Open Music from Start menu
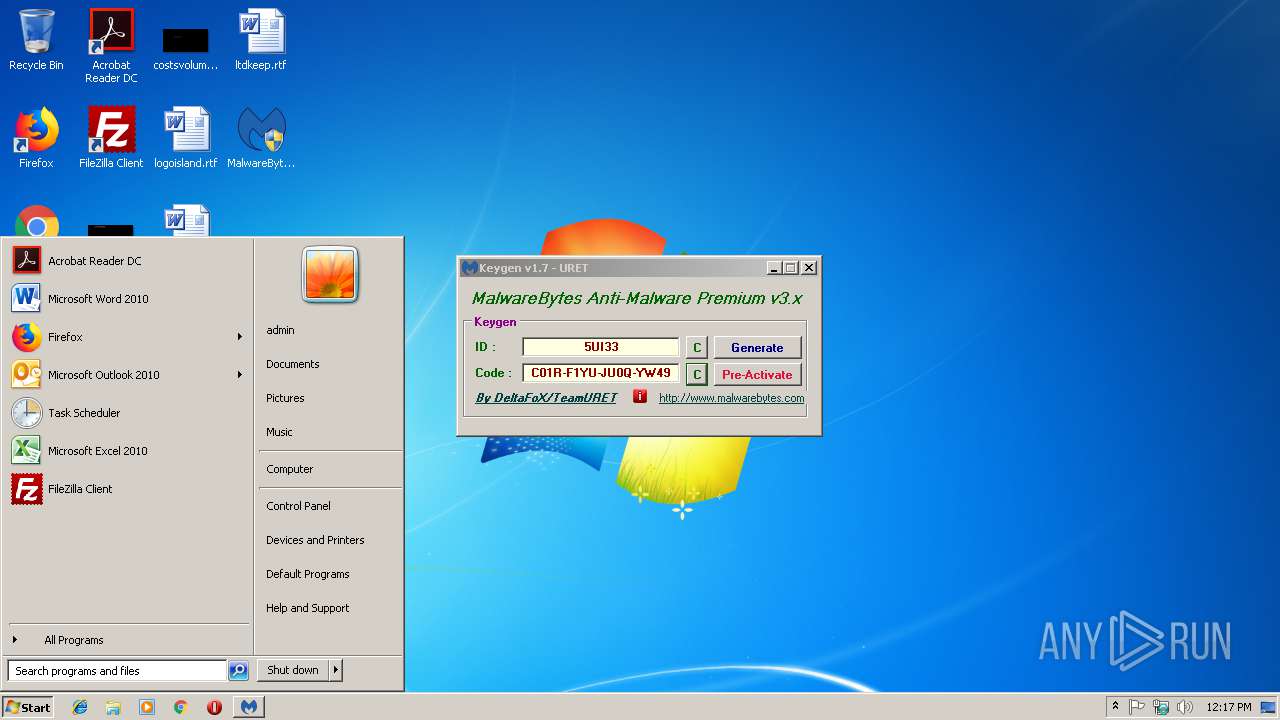Viewport: 1280px width, 720px height. 329,432
